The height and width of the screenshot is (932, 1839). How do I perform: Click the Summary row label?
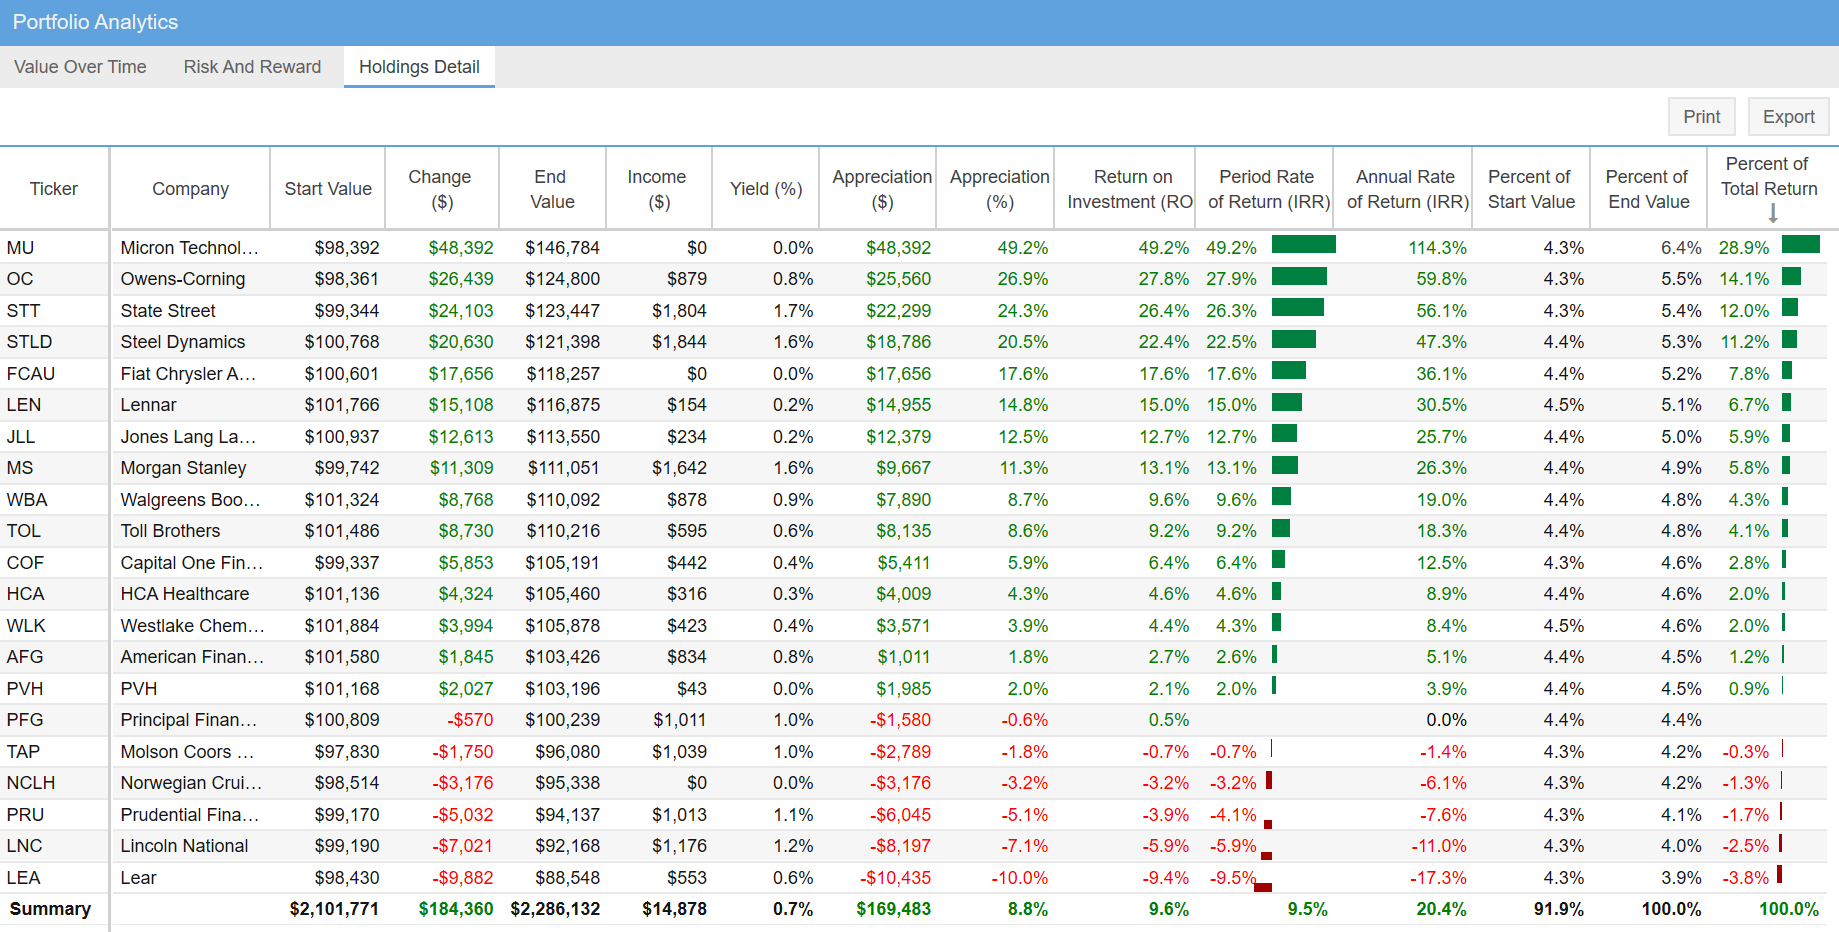50,909
